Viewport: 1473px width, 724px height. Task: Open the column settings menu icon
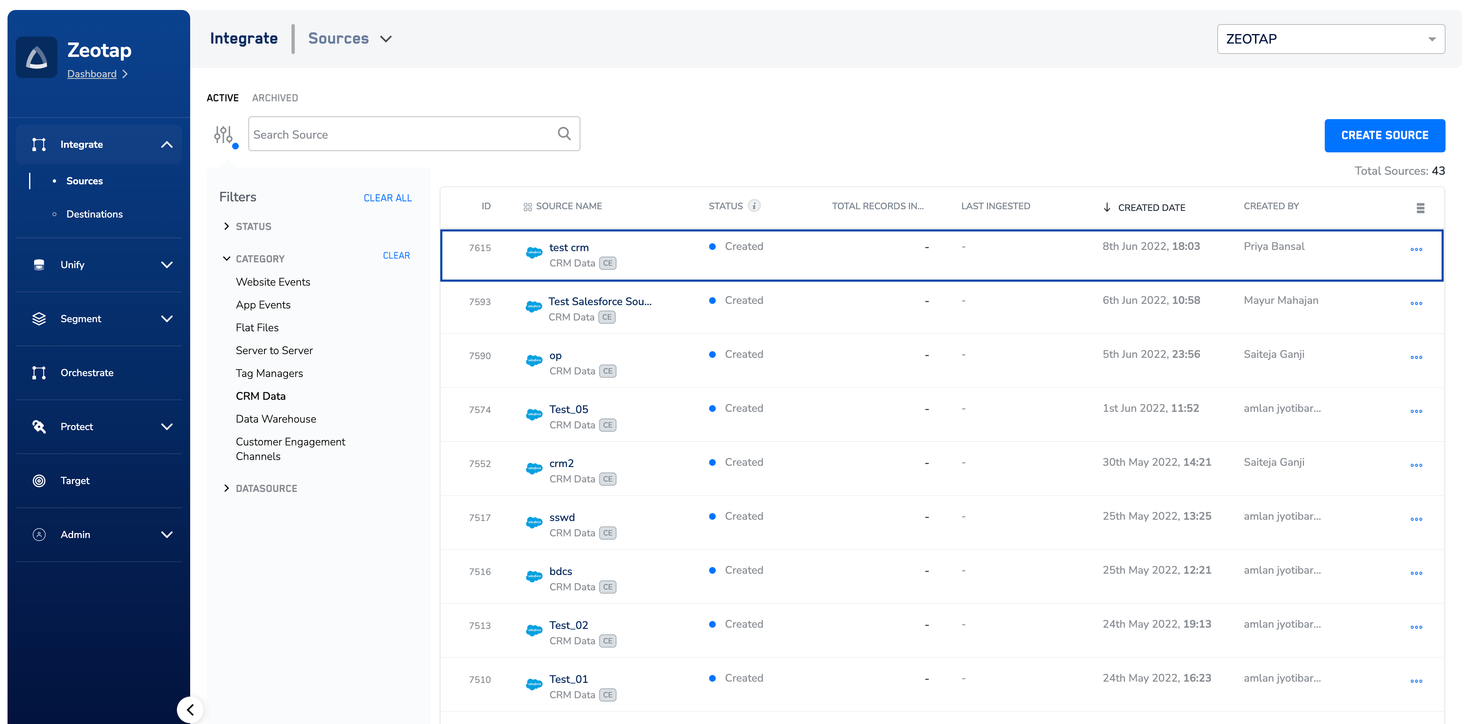click(x=1420, y=208)
